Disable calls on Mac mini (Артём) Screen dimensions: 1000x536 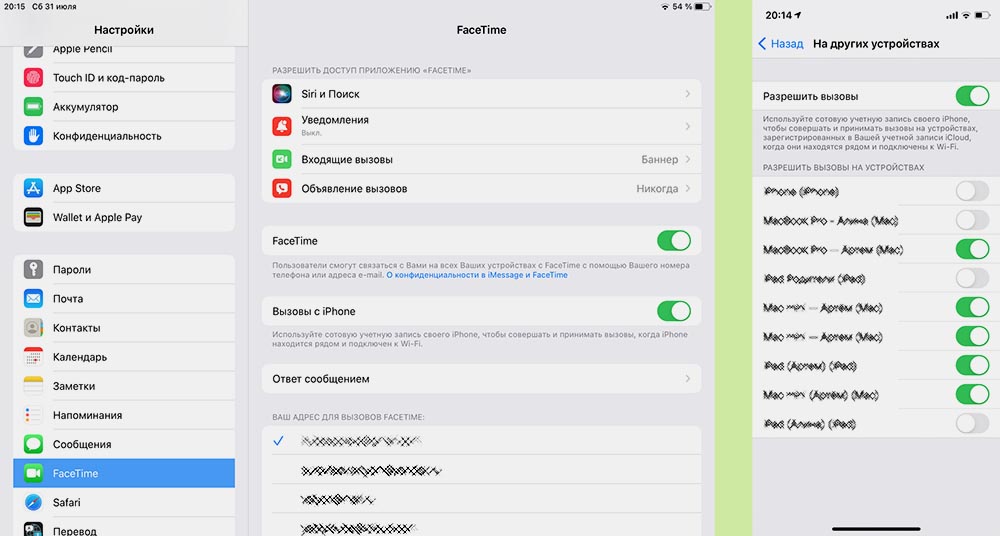click(973, 394)
